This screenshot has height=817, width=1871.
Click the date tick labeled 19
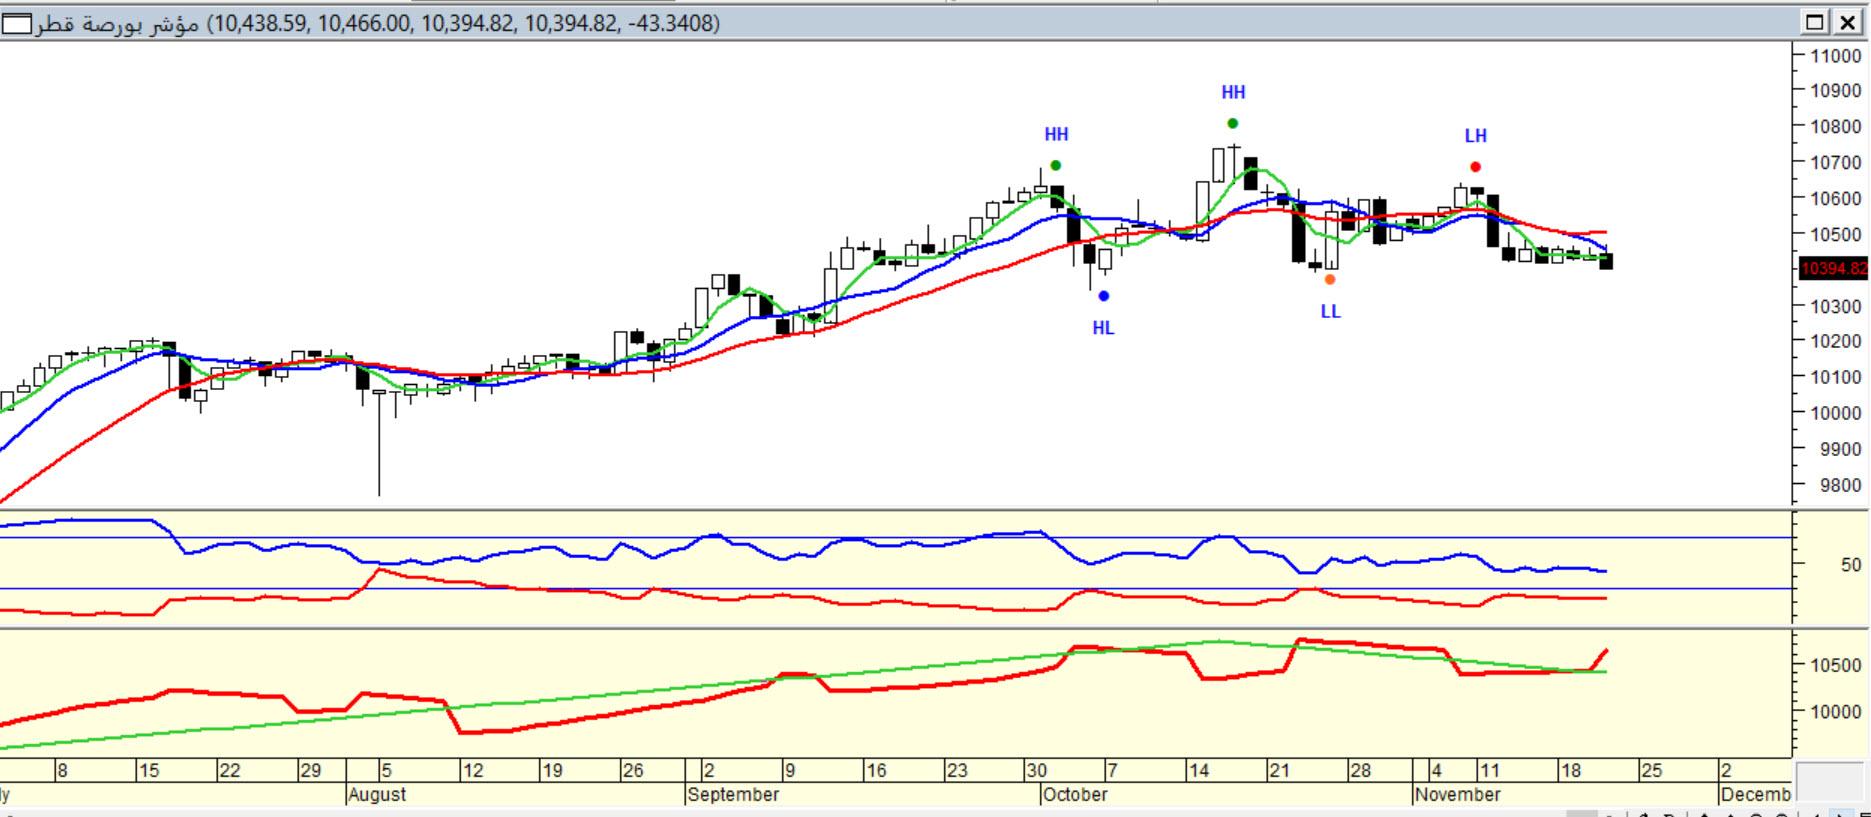[x=552, y=771]
